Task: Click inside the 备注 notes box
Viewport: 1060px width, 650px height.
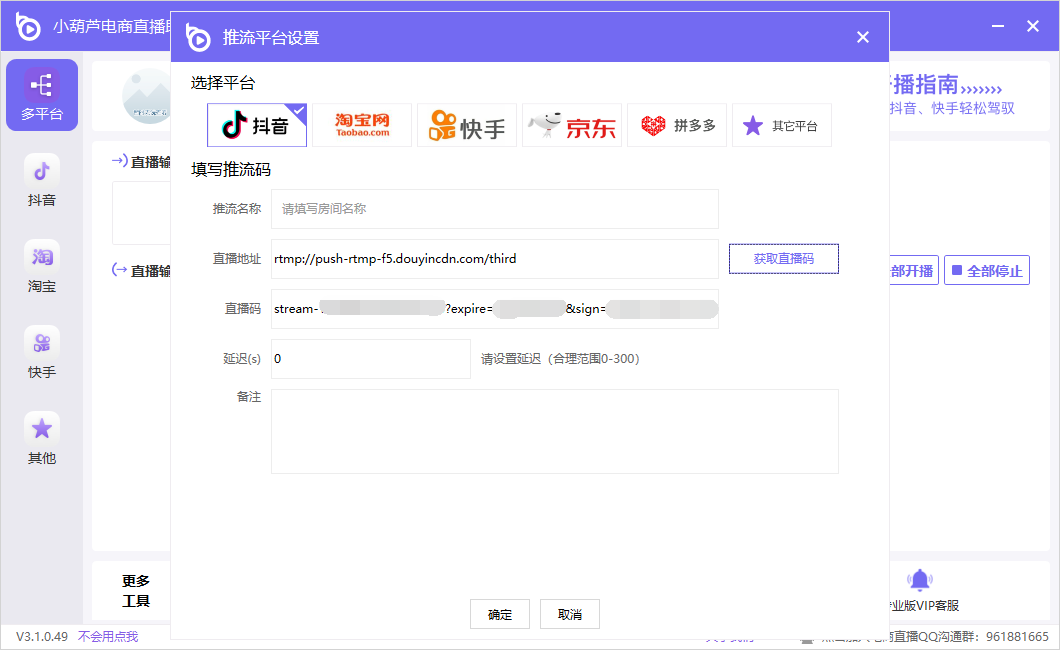Action: (x=554, y=431)
